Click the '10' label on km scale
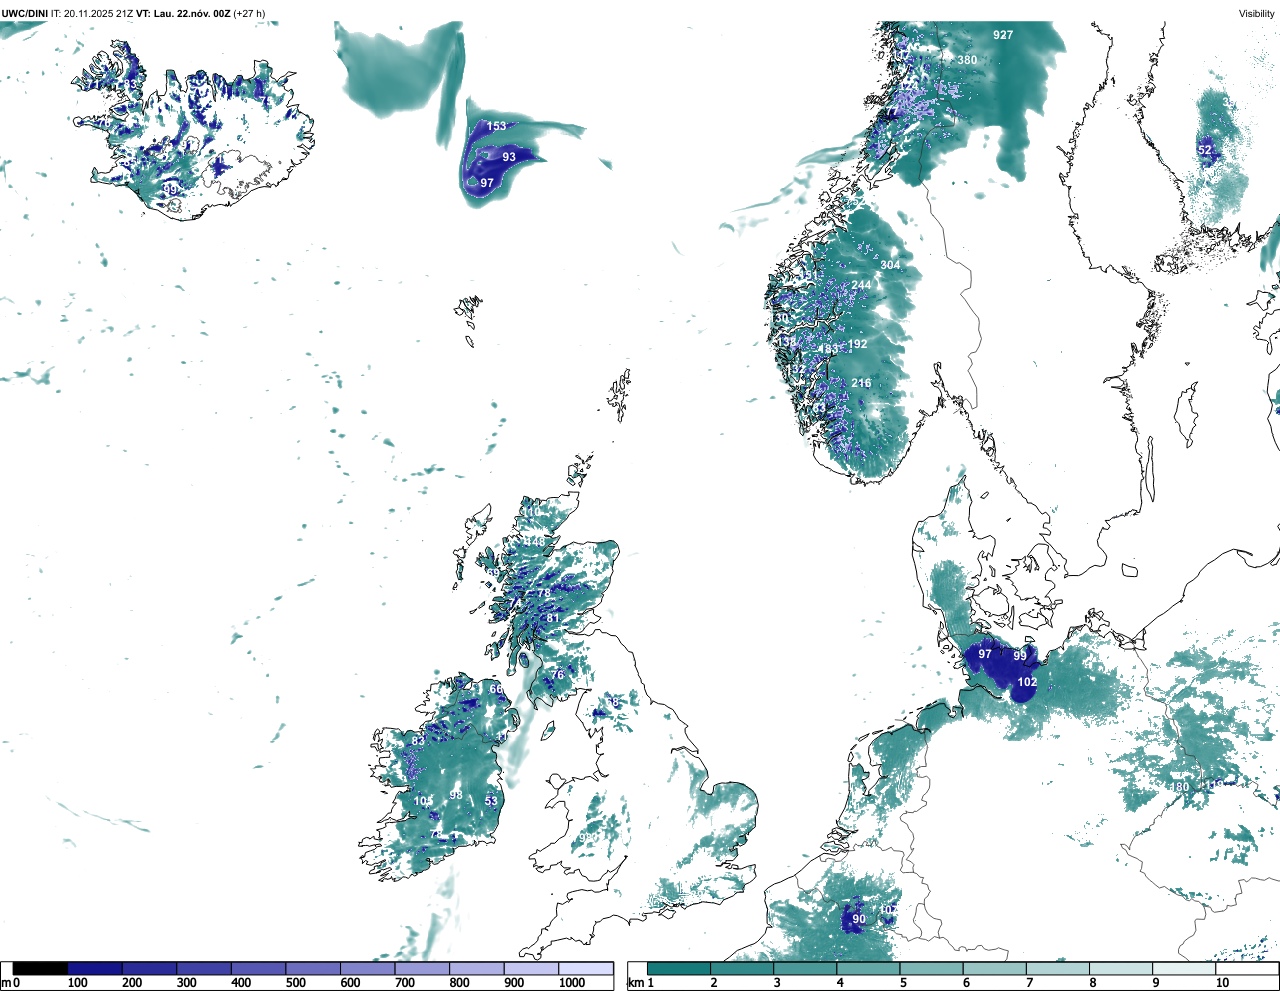 click(x=1222, y=983)
